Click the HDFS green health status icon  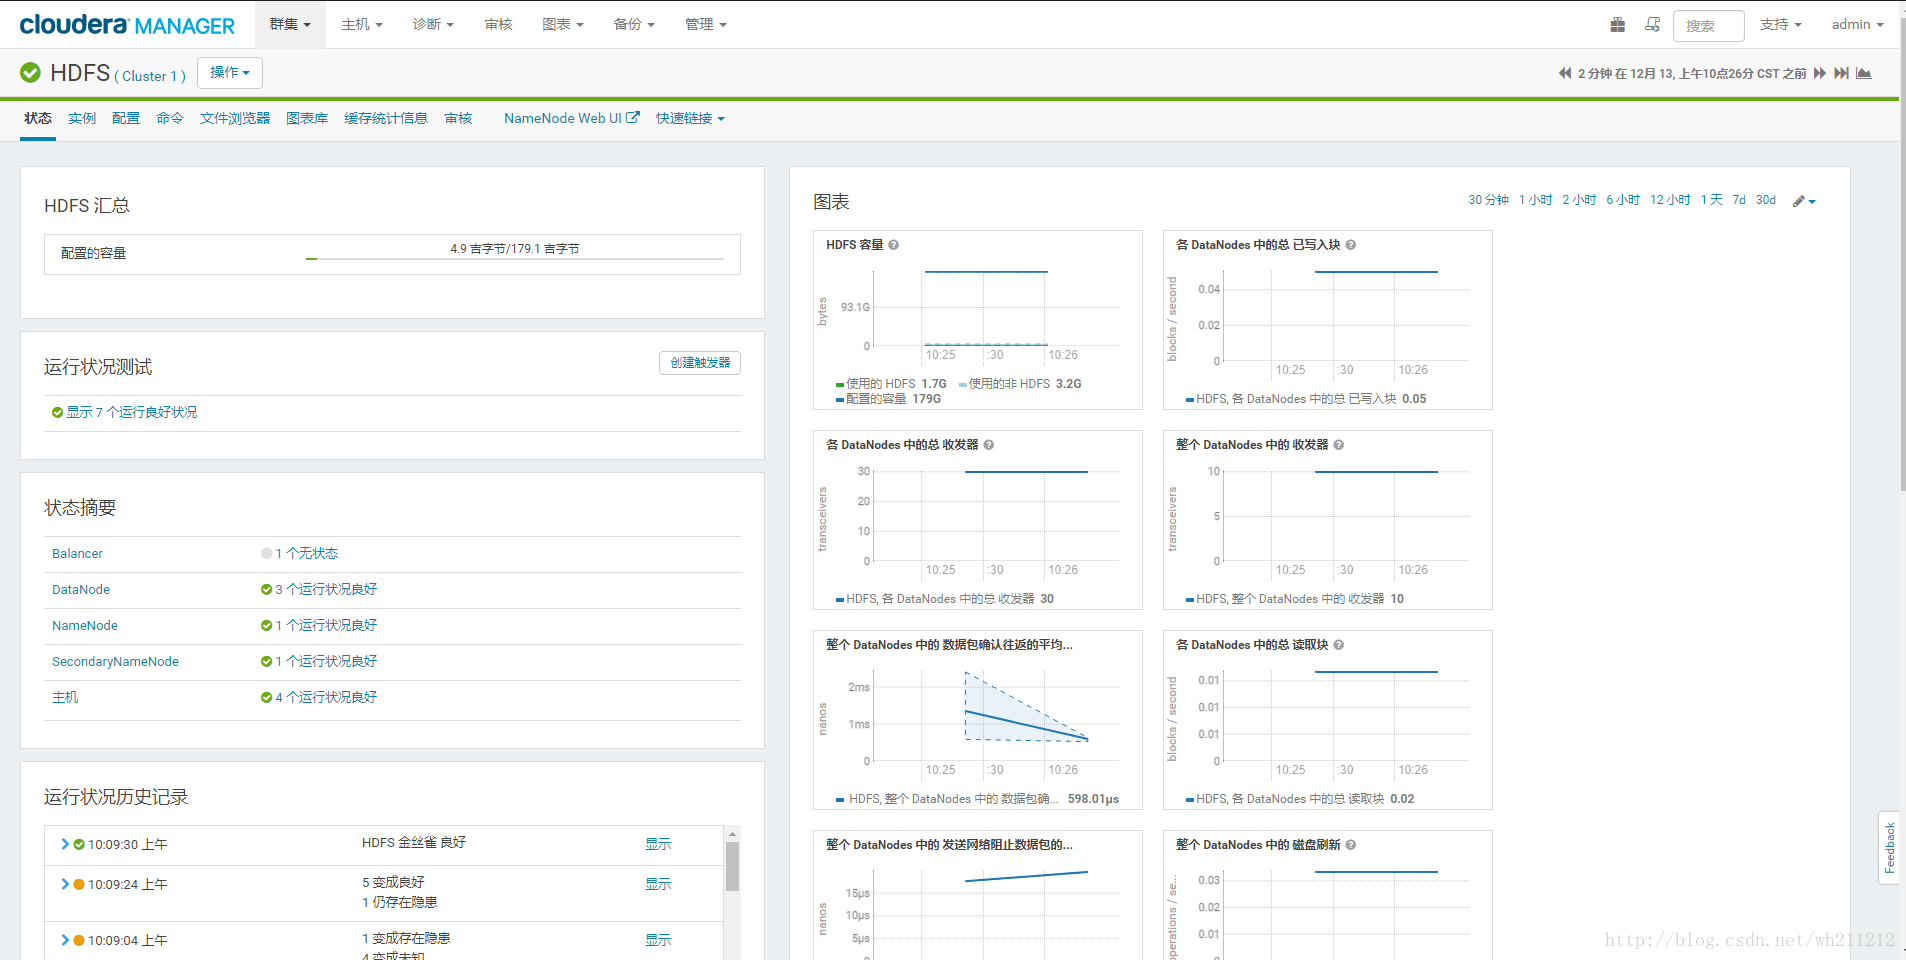[31, 73]
